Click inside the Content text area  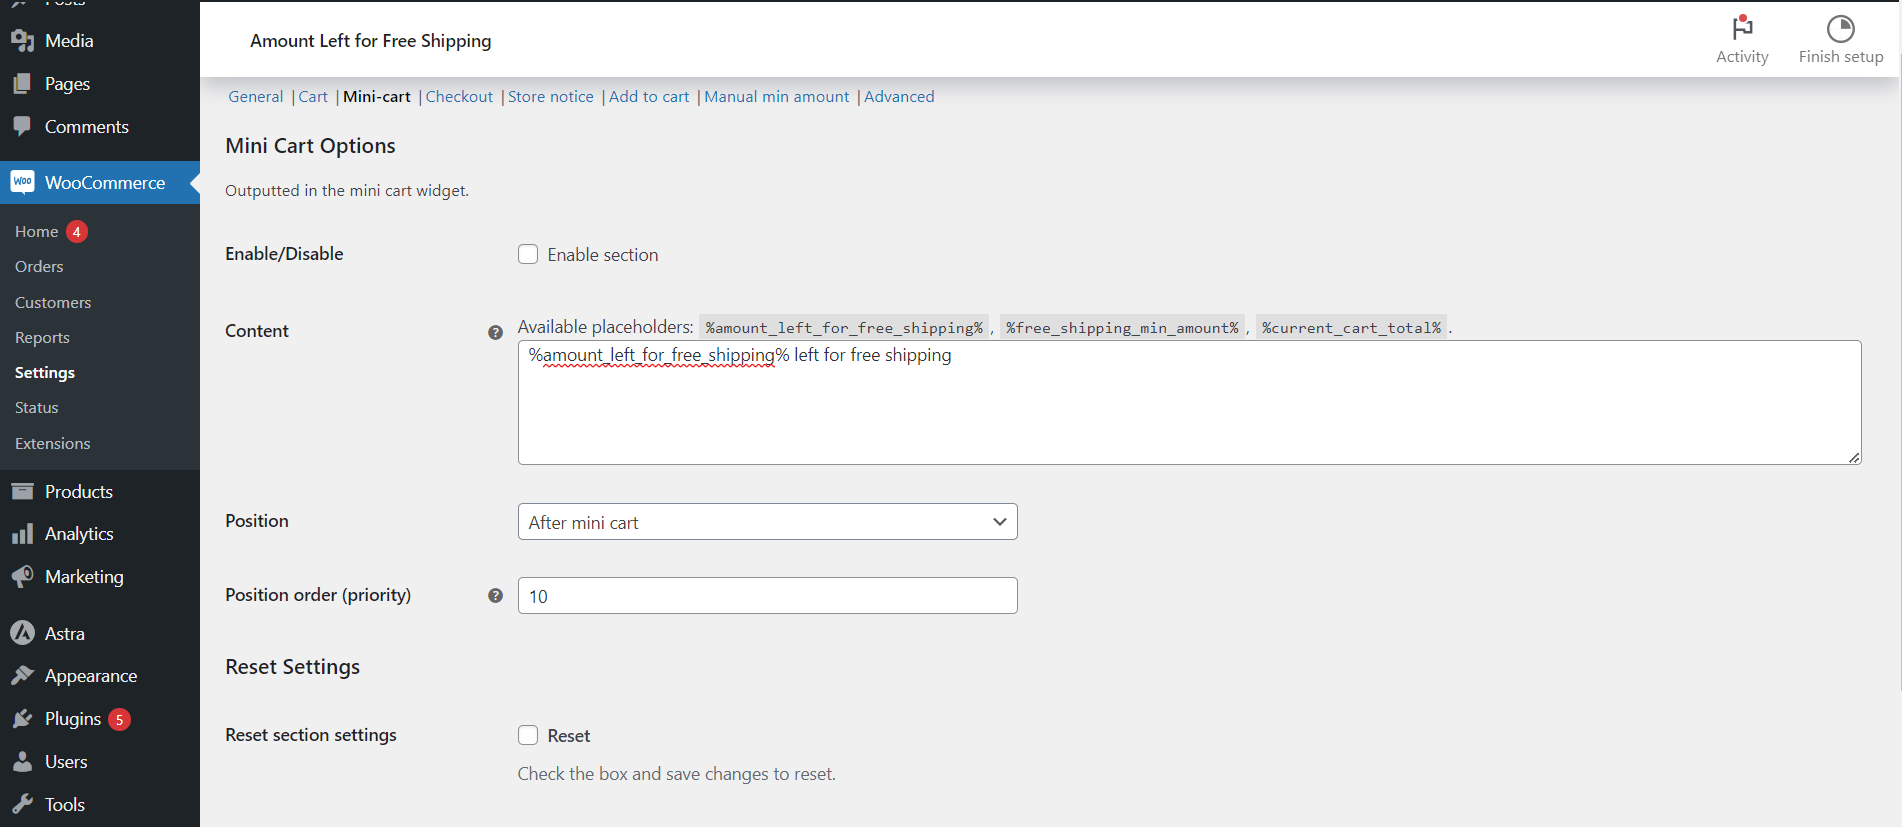[x=1188, y=410]
